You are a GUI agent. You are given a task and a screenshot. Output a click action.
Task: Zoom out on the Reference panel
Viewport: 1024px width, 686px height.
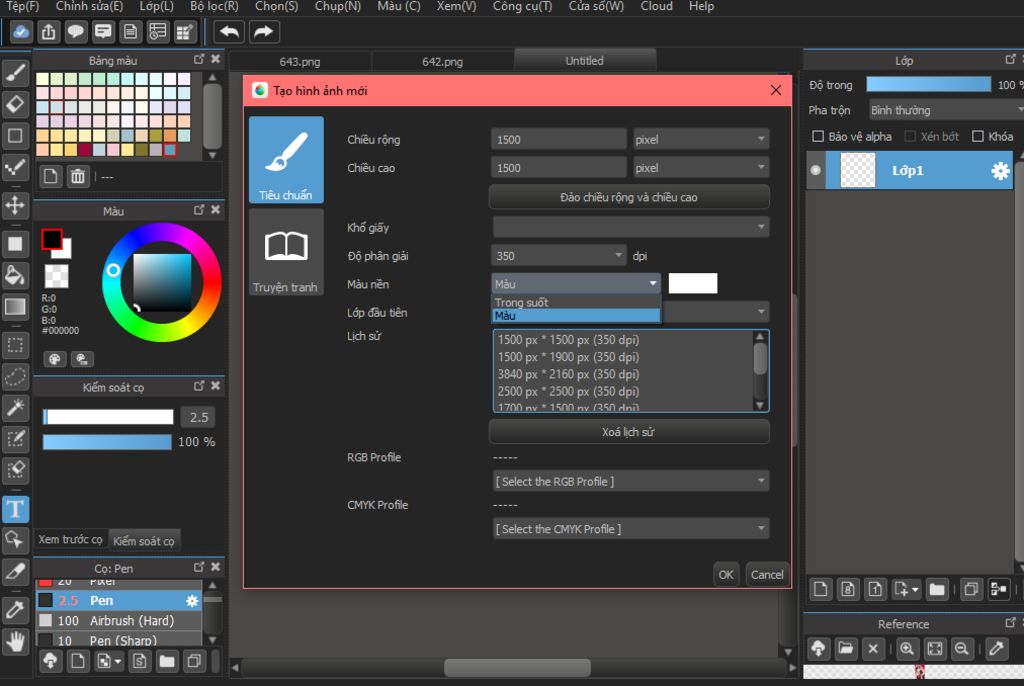pos(962,649)
